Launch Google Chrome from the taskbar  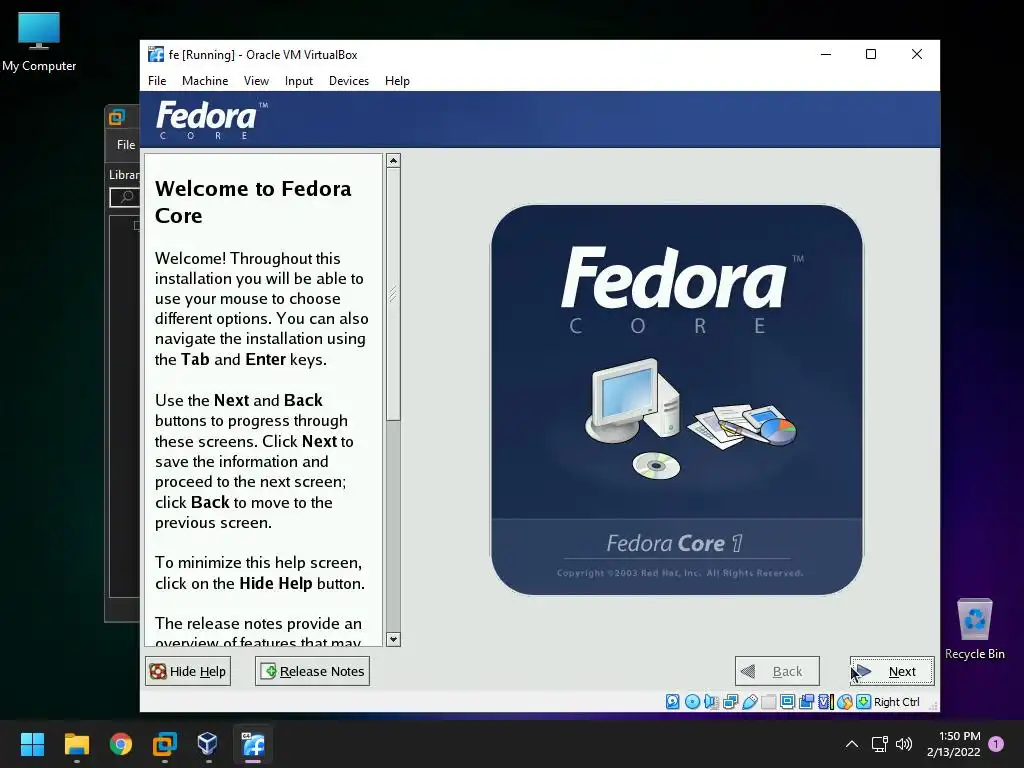121,744
